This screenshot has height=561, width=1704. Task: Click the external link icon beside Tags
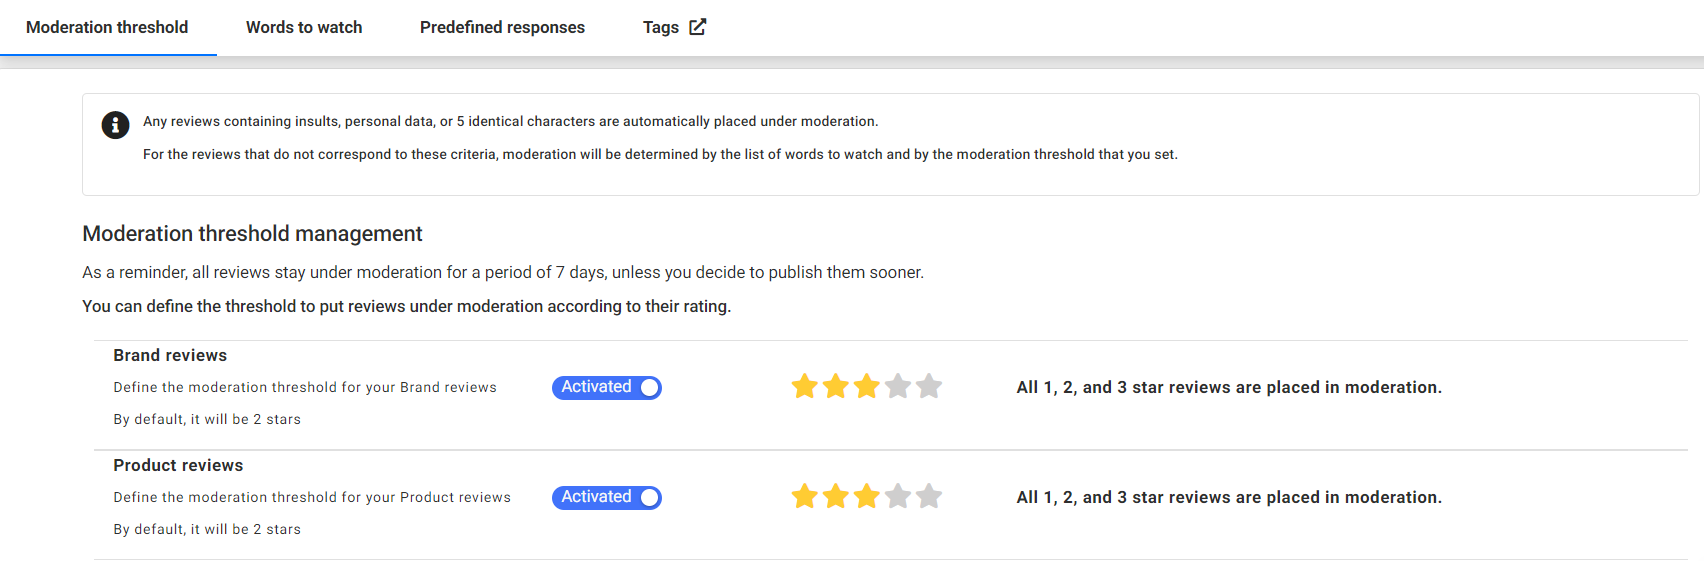click(698, 27)
